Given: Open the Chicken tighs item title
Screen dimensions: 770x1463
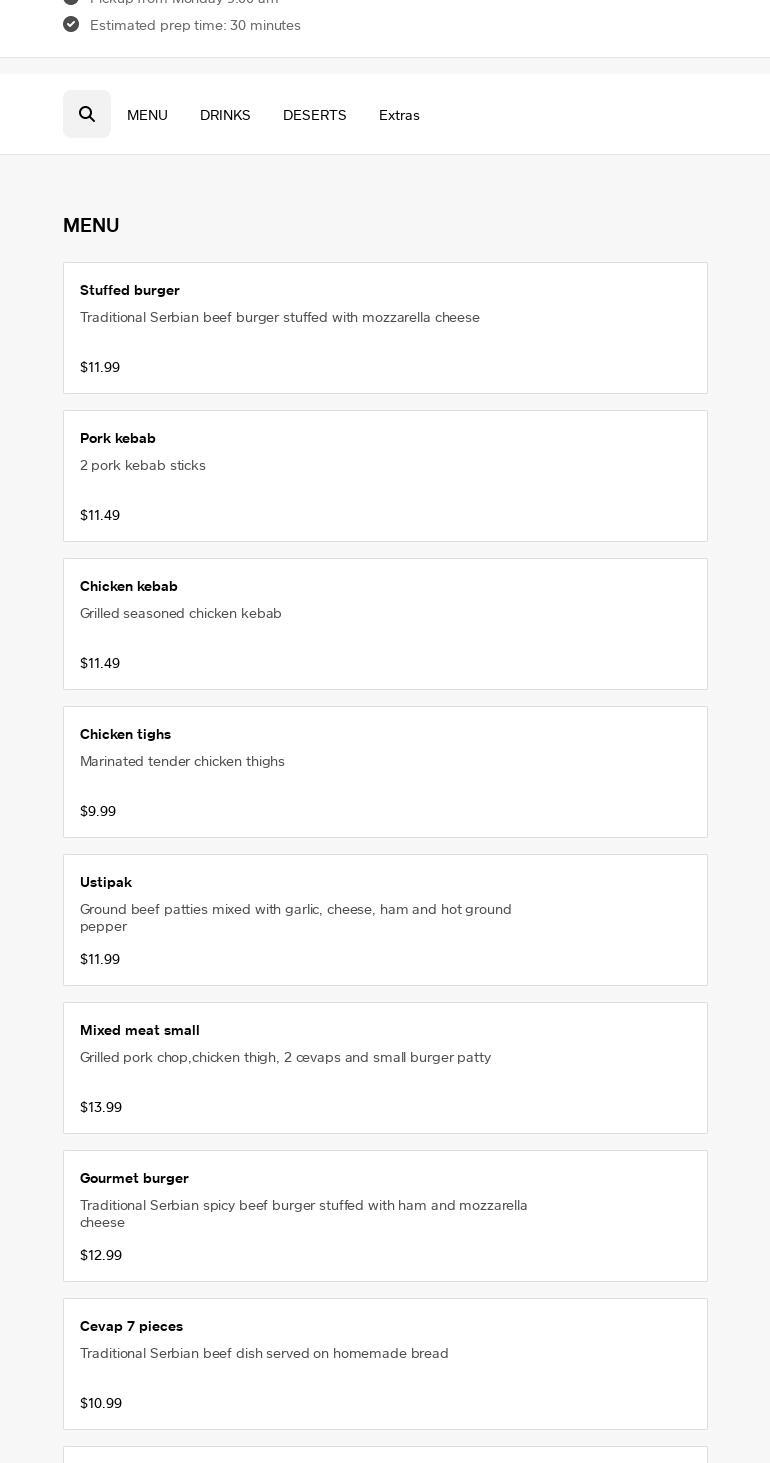Looking at the screenshot, I should [125, 734].
